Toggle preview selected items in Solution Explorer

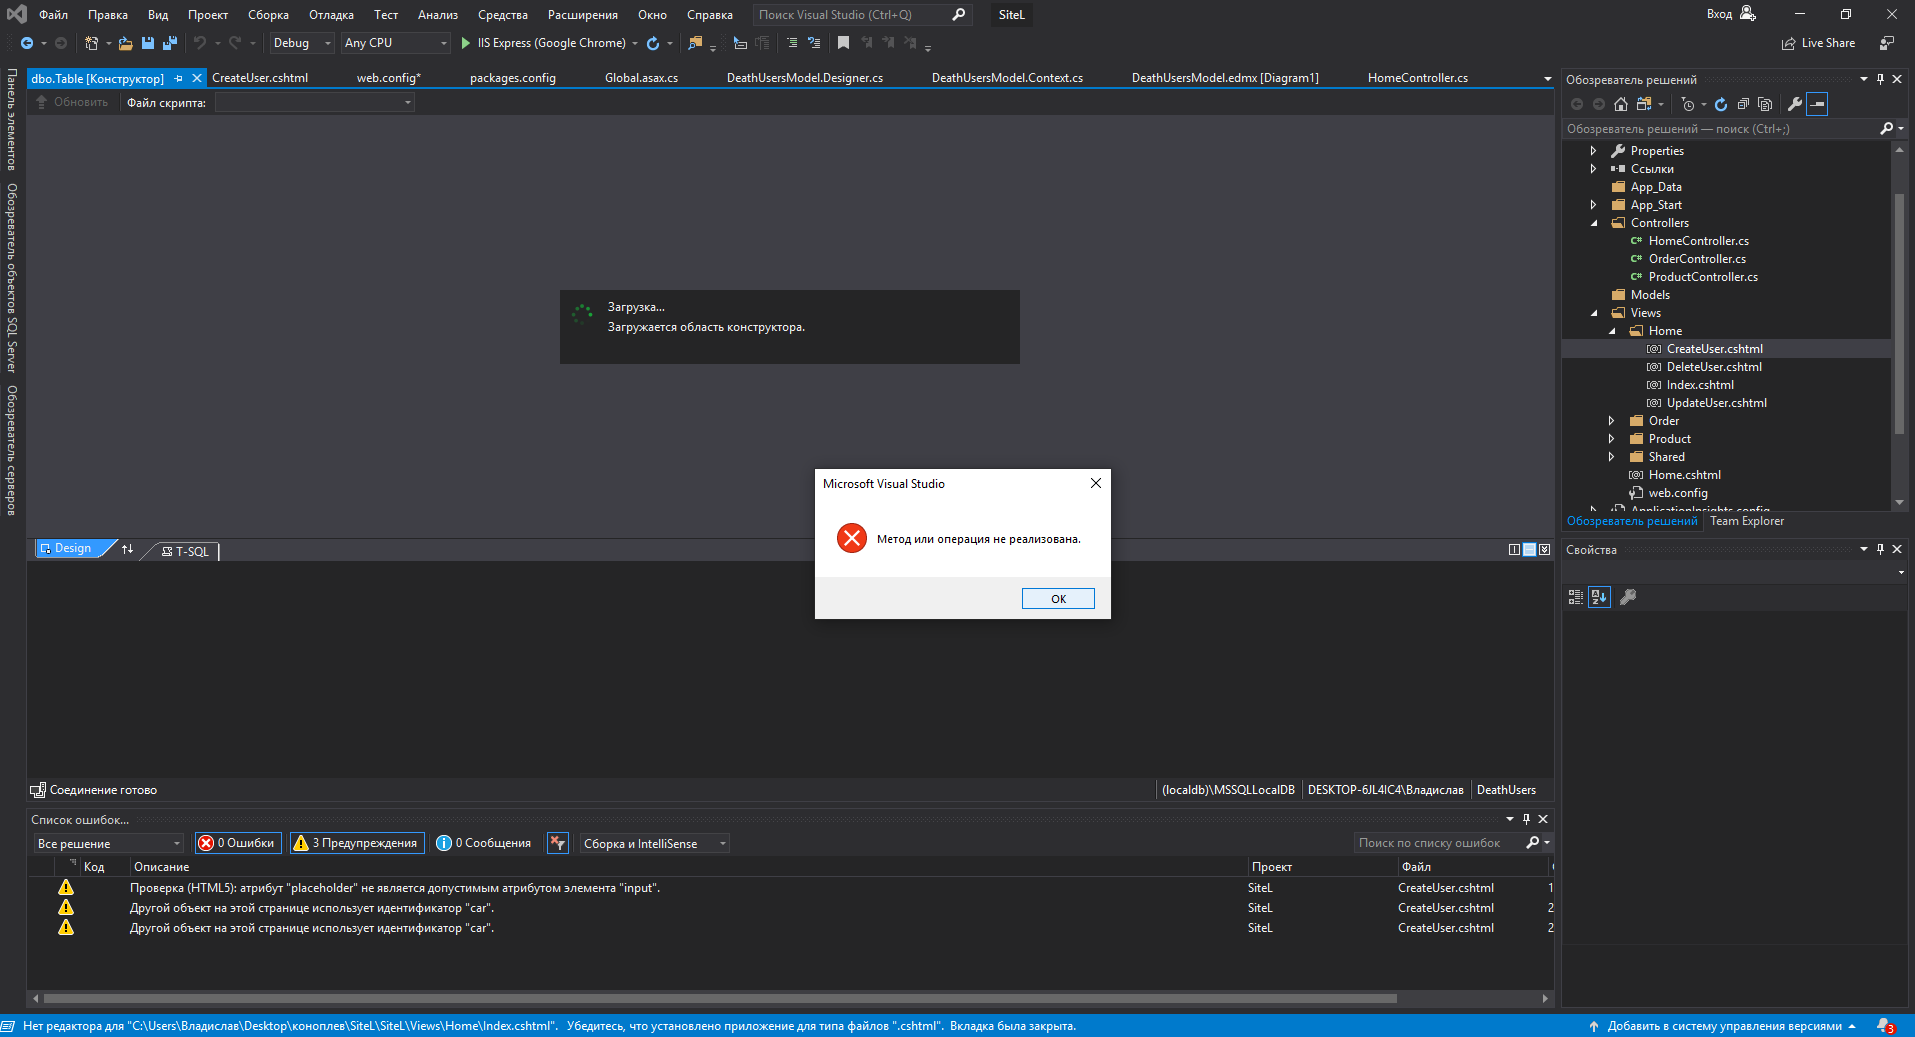point(1818,104)
